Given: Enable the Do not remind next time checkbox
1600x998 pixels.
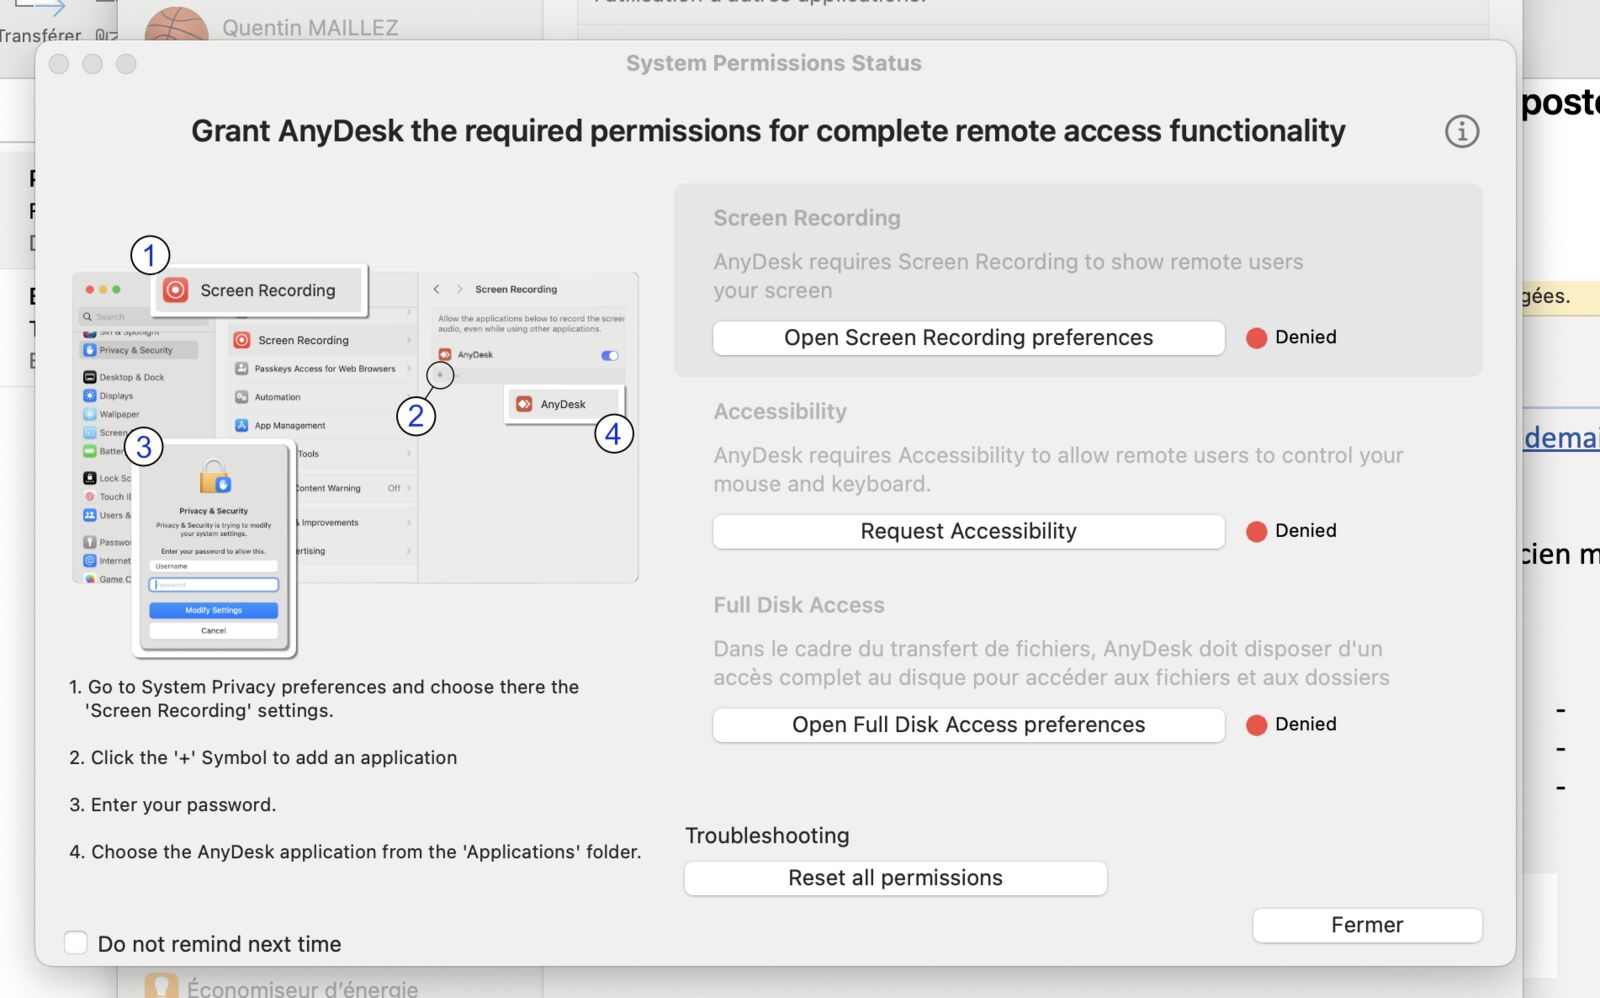Looking at the screenshot, I should pos(76,943).
